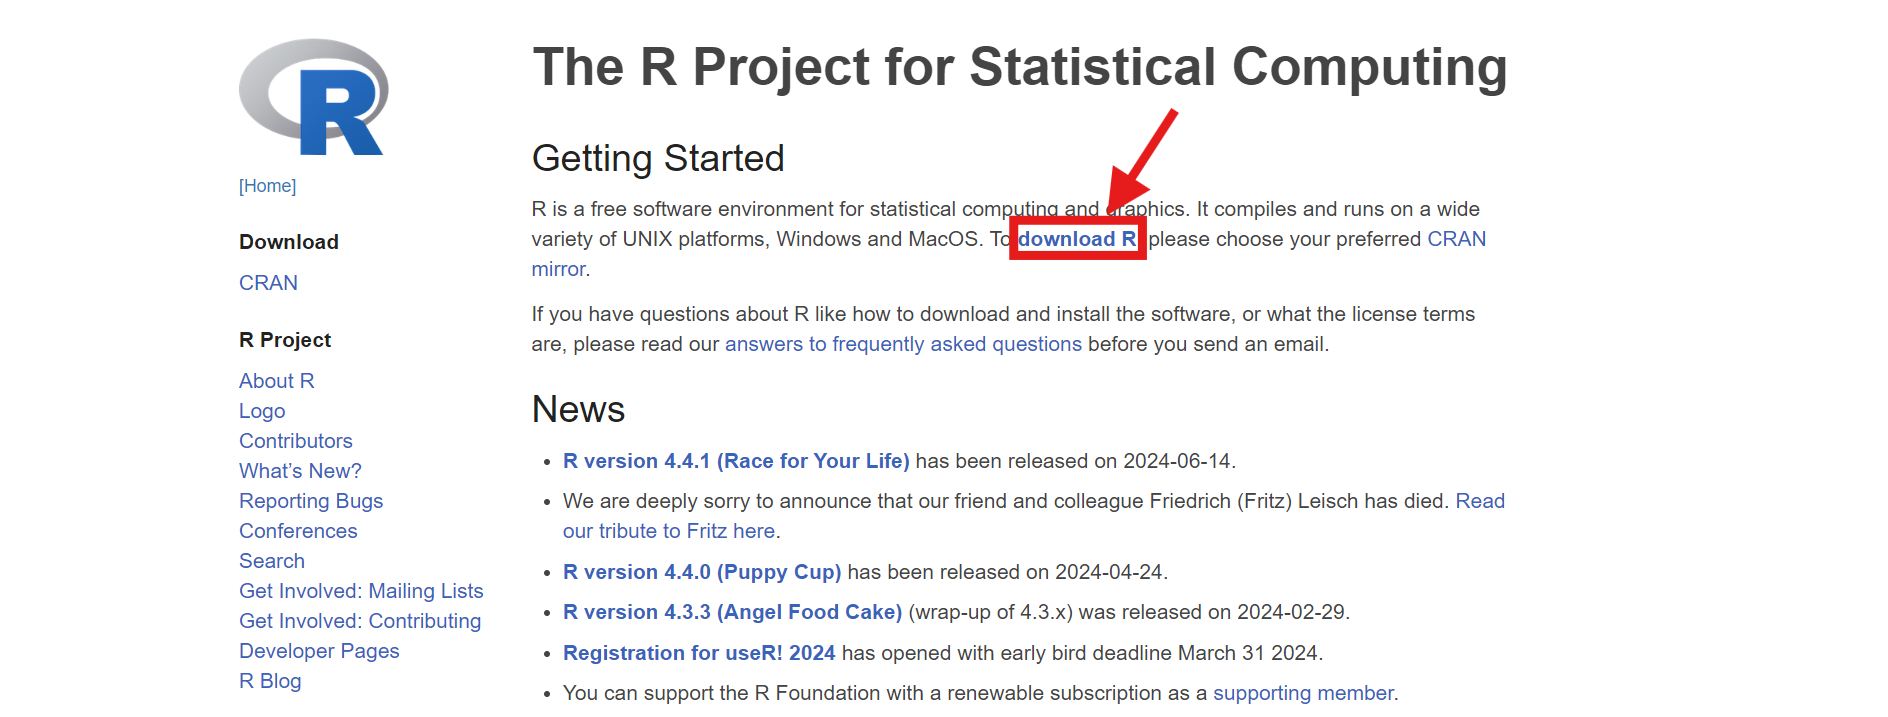Open the Contributors link

pos(296,441)
